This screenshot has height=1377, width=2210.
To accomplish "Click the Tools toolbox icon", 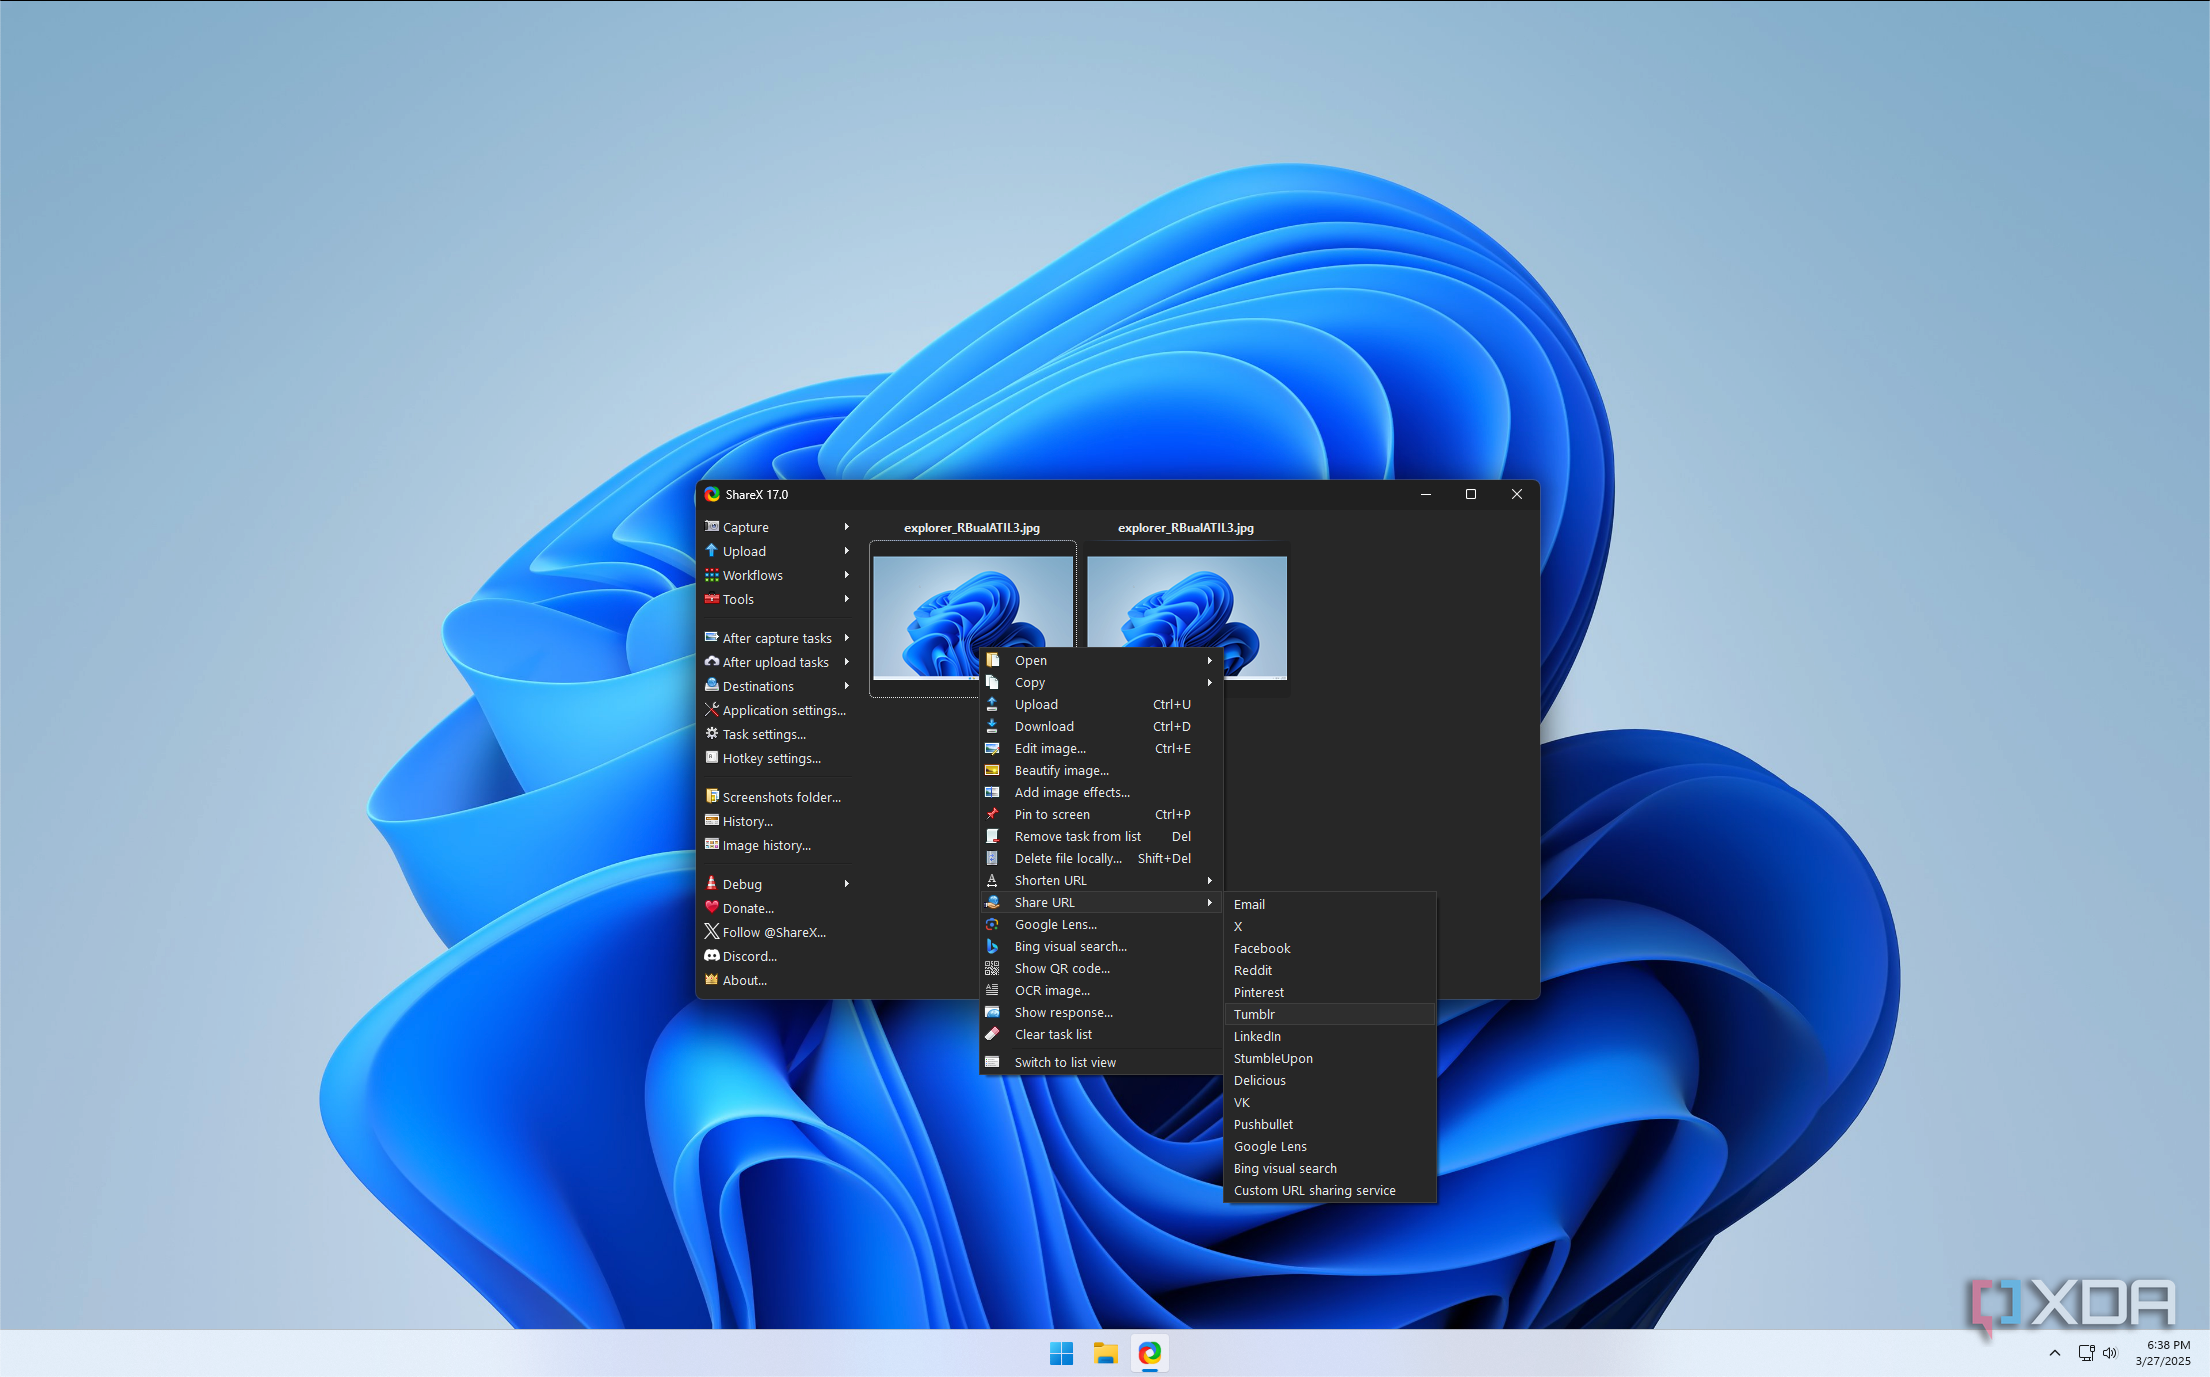I will [712, 599].
